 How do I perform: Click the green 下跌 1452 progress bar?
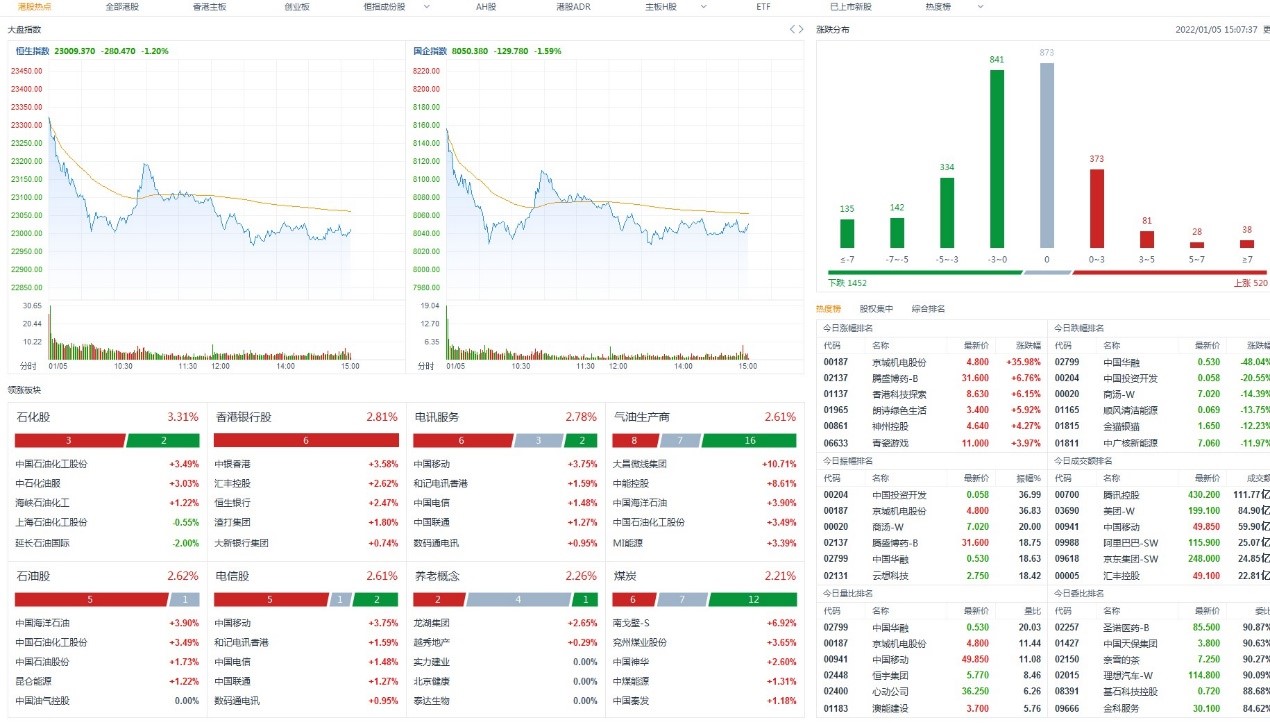click(925, 272)
